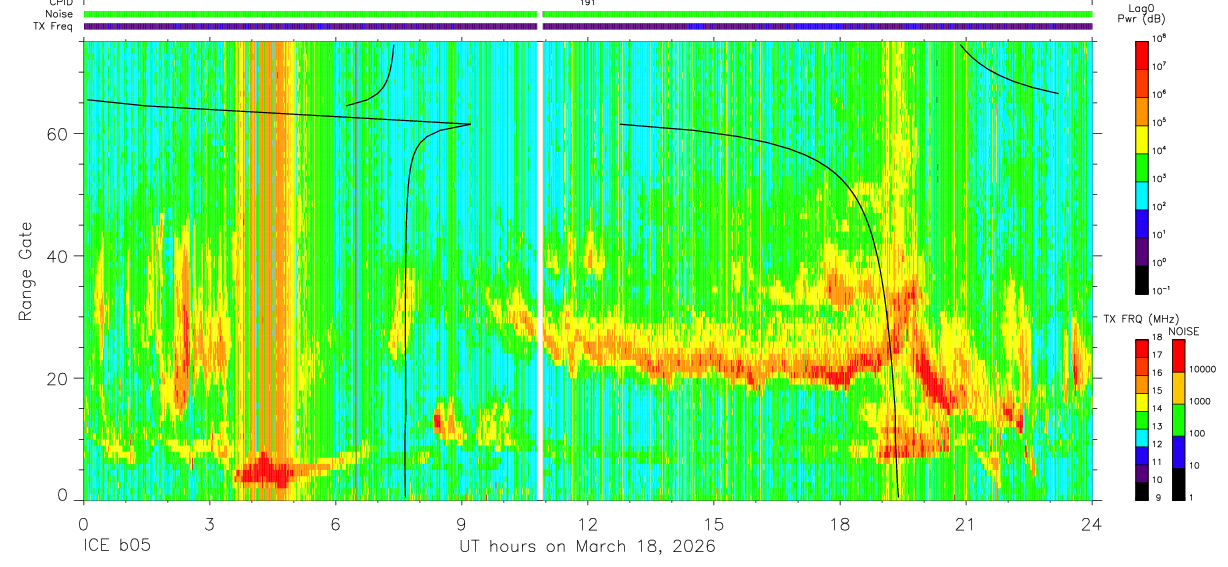The width and height of the screenshot is (1228, 567).
Task: Click the orange band of the NOISE colorbar
Action: click(x=1179, y=388)
